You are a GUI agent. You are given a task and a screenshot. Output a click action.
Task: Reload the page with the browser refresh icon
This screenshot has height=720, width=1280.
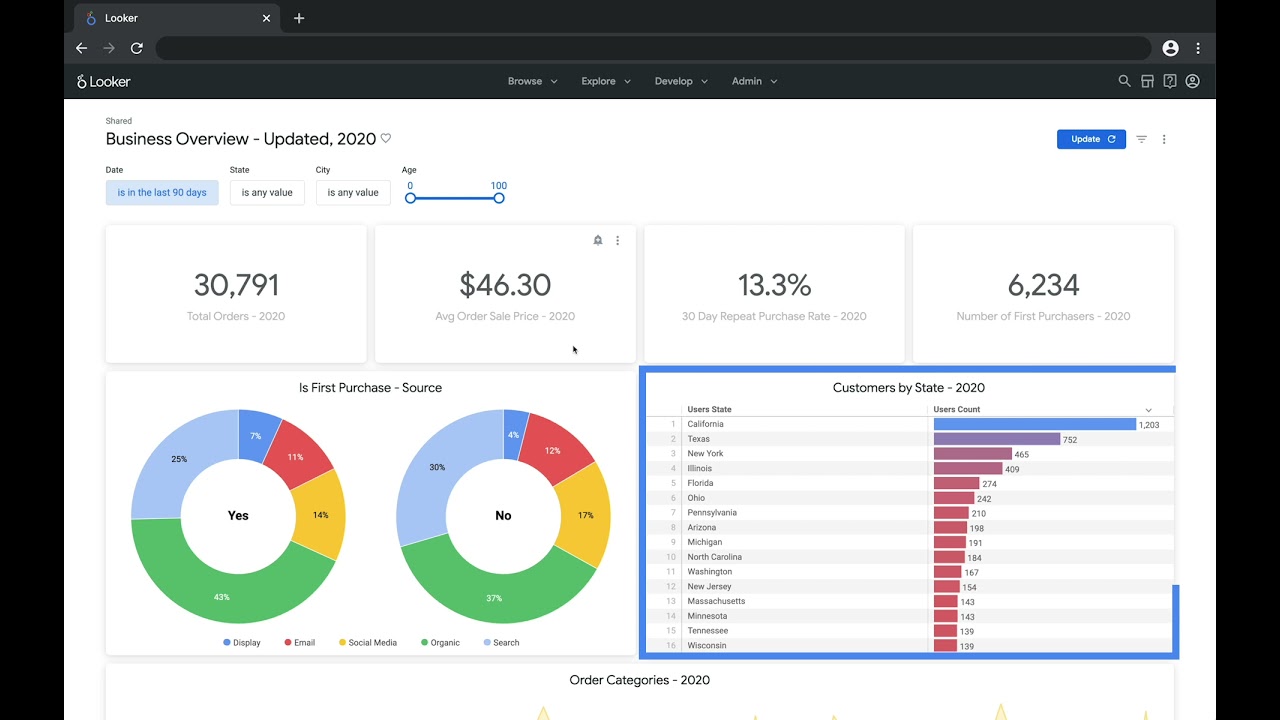coord(137,48)
